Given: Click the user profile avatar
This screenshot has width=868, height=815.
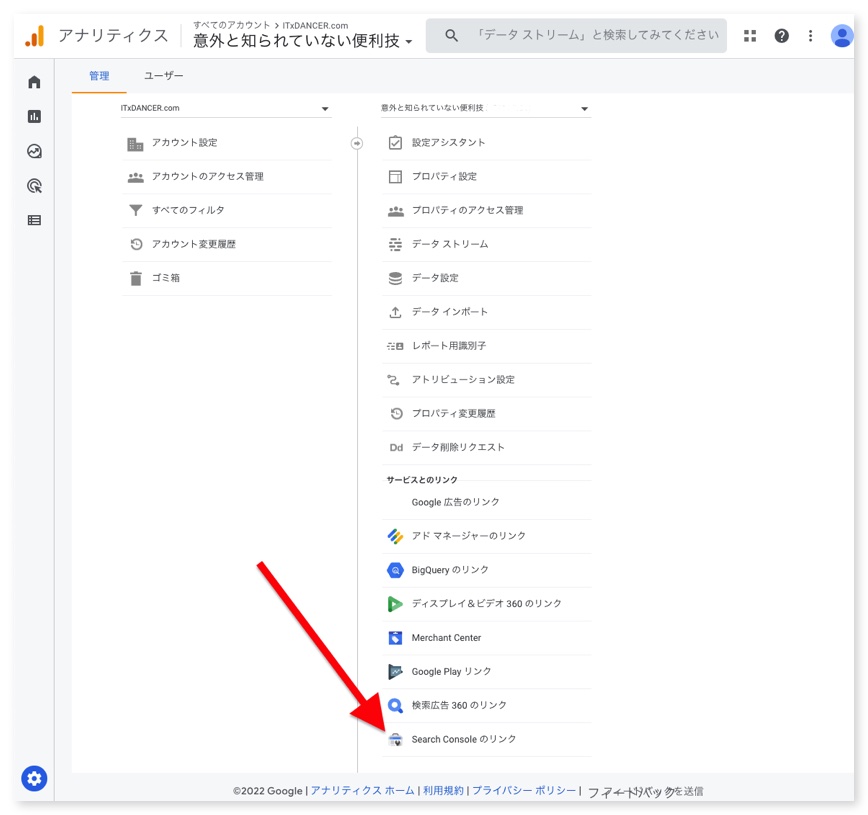Looking at the screenshot, I should pos(842,36).
